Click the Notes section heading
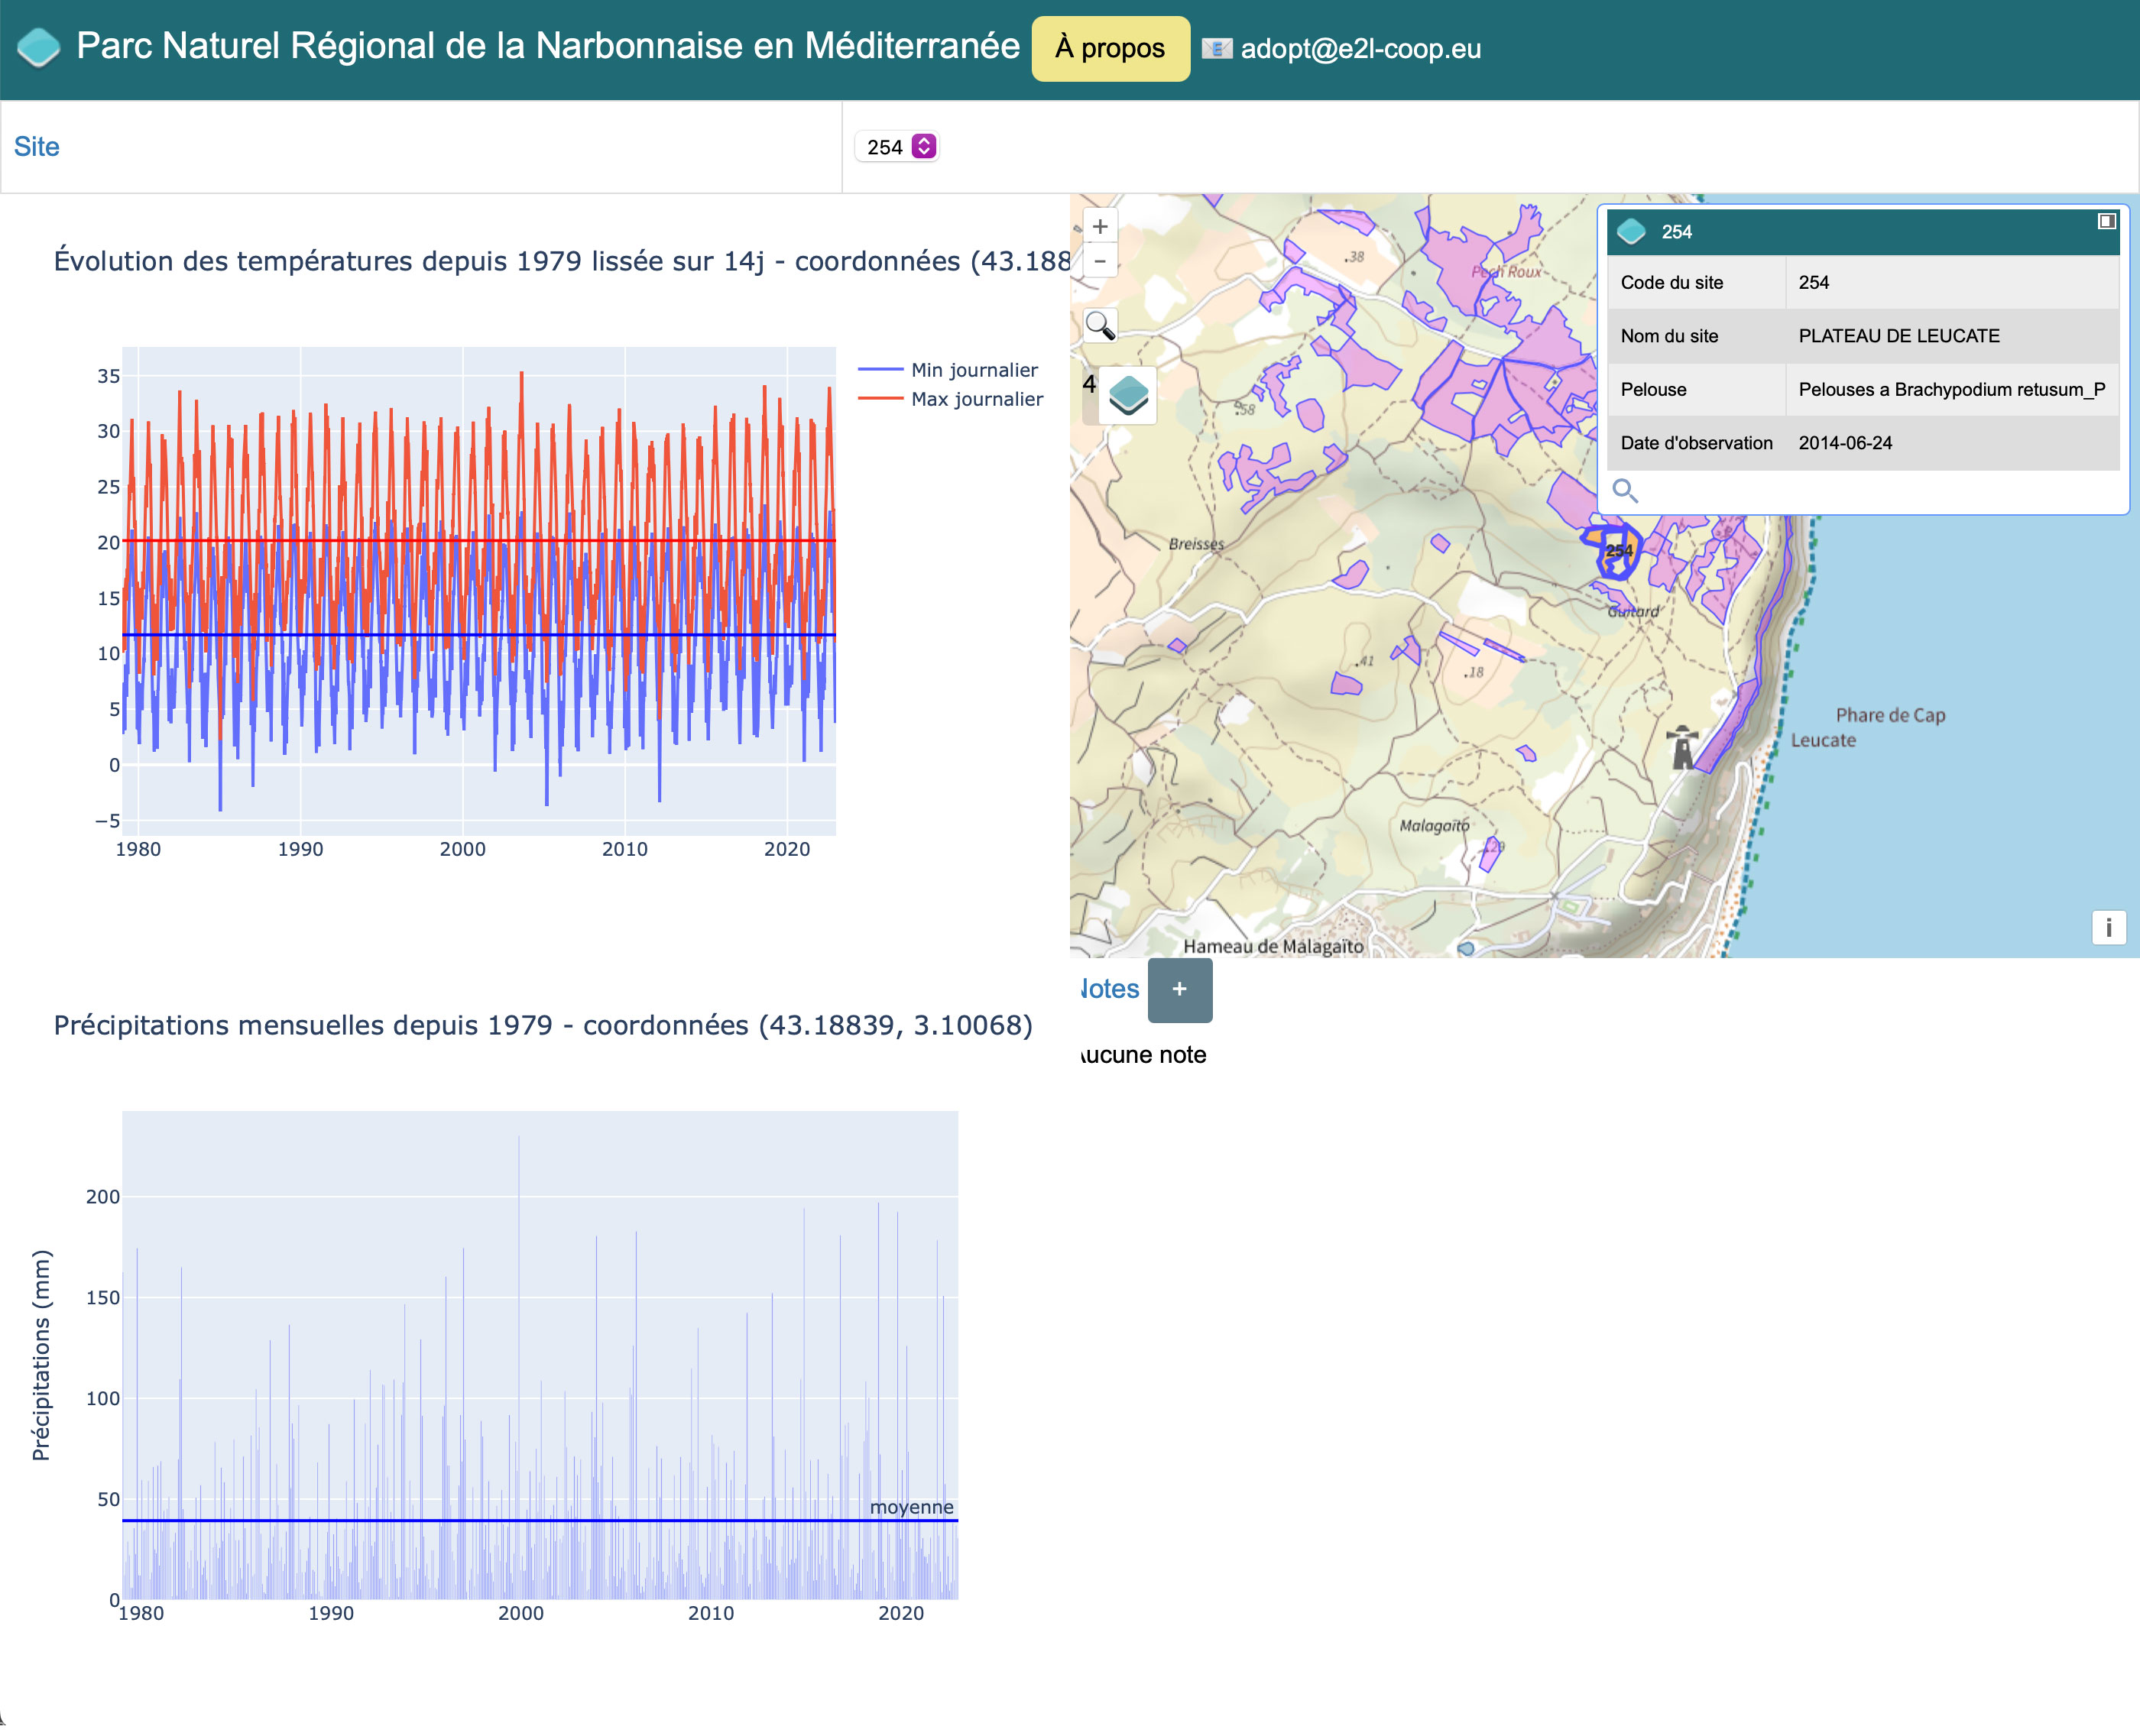2140x1736 pixels. point(1109,989)
